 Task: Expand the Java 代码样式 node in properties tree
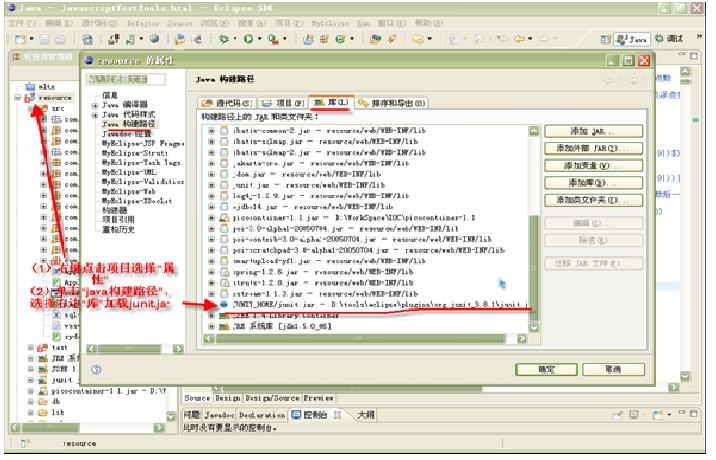(95, 115)
